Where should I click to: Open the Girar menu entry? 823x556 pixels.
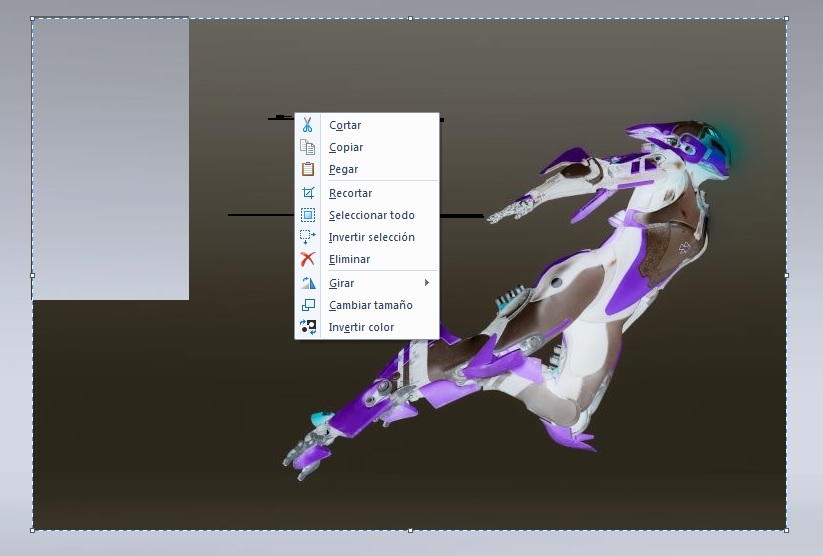(x=367, y=283)
